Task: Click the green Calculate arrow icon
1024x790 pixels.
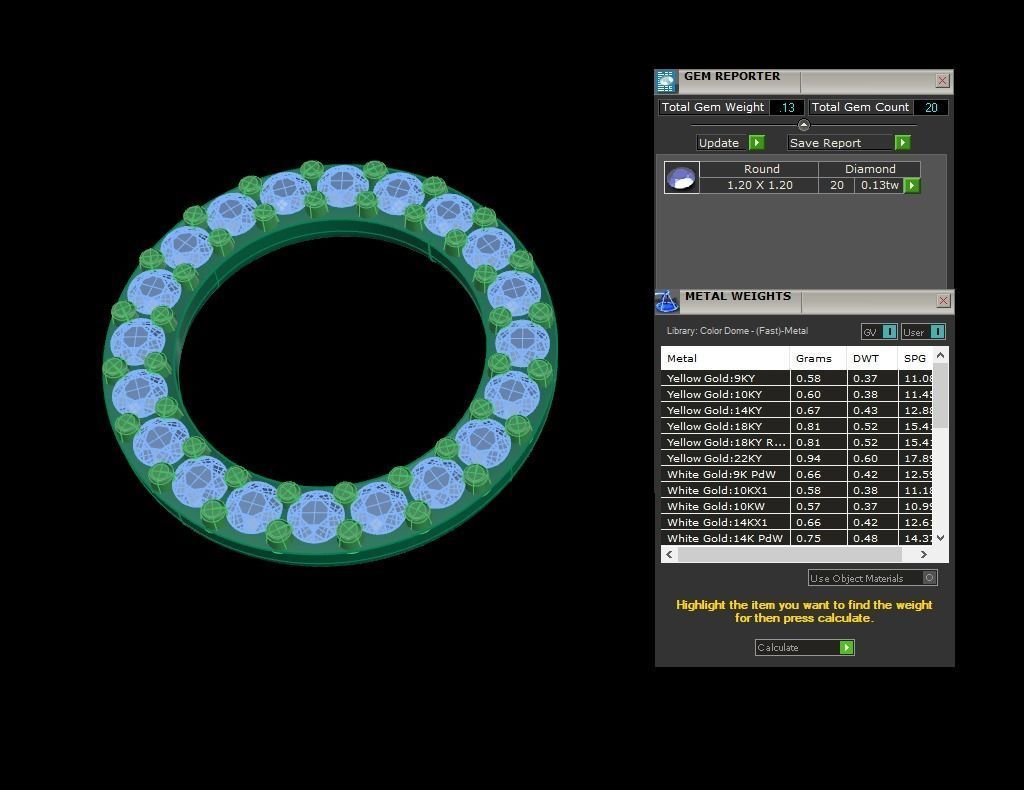Action: [846, 648]
